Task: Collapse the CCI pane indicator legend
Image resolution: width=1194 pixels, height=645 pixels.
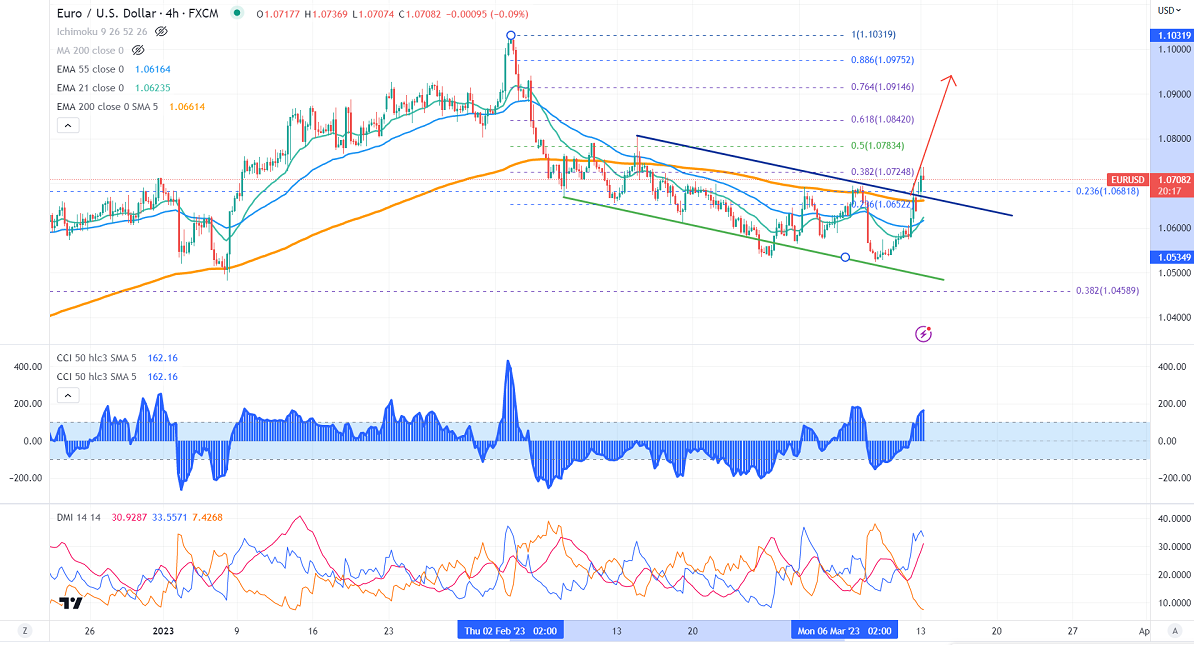Action: click(66, 395)
